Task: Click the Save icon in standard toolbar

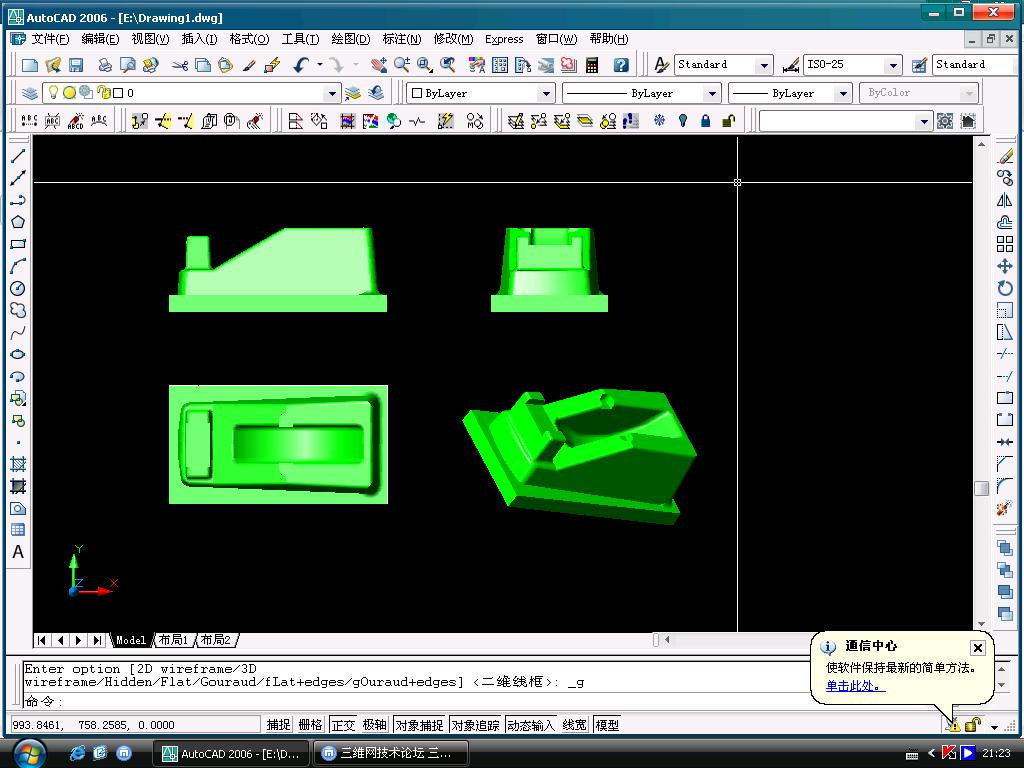Action: point(76,65)
